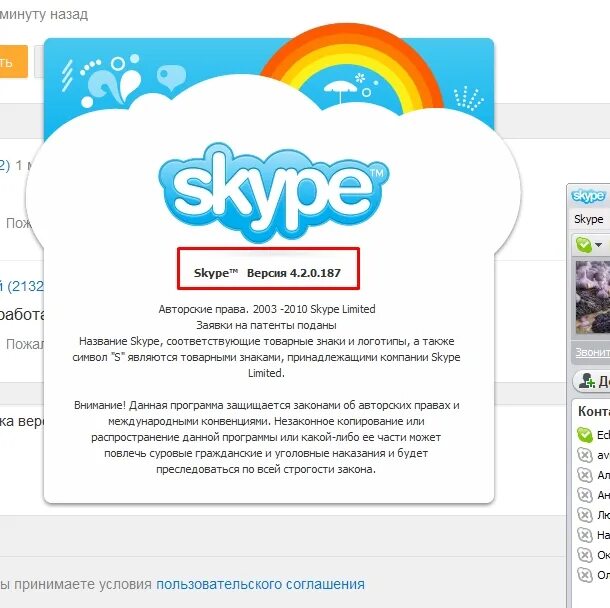The image size is (610, 608).
Task: Select the online contact with green status 'Ec'
Action: point(593,435)
